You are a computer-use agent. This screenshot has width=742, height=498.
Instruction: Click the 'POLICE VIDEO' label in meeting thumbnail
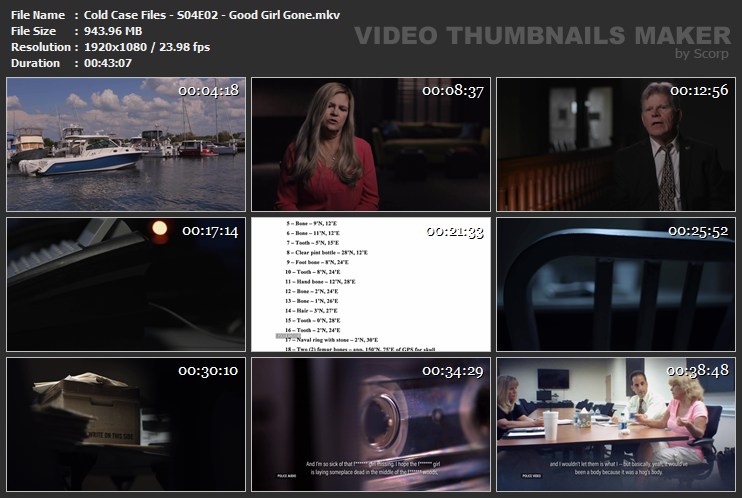[x=531, y=476]
